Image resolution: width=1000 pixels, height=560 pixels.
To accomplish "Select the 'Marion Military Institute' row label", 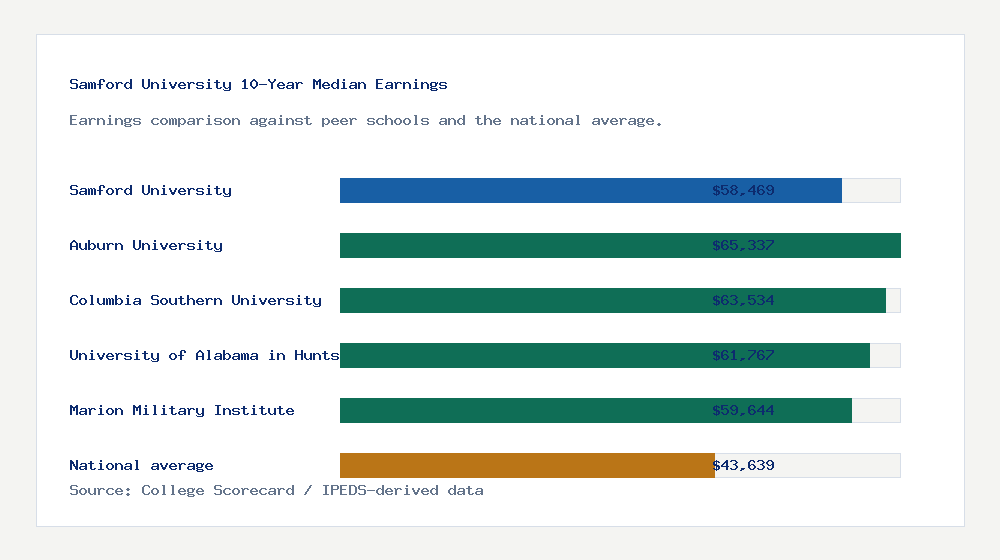I will [x=182, y=410].
